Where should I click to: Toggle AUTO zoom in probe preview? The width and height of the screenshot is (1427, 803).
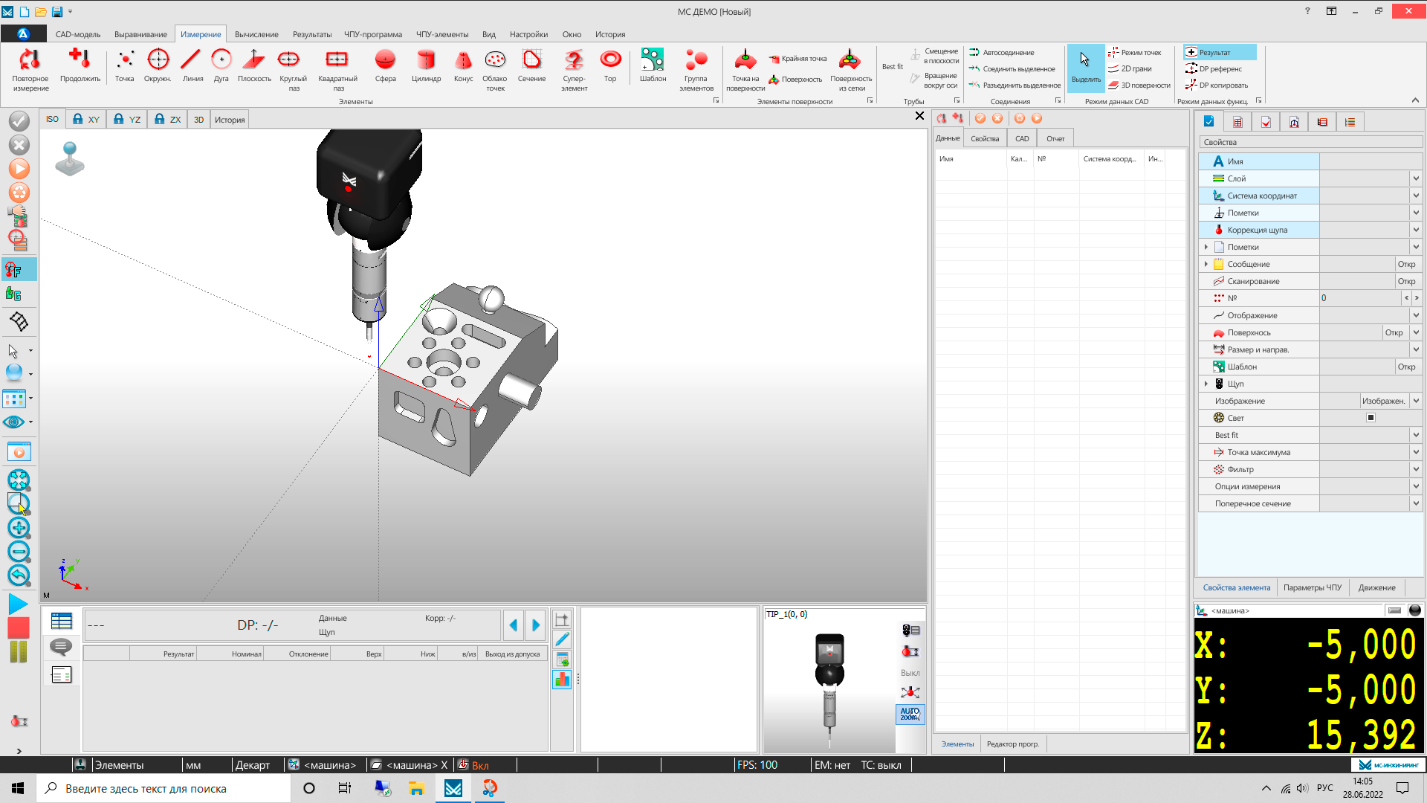[x=910, y=714]
